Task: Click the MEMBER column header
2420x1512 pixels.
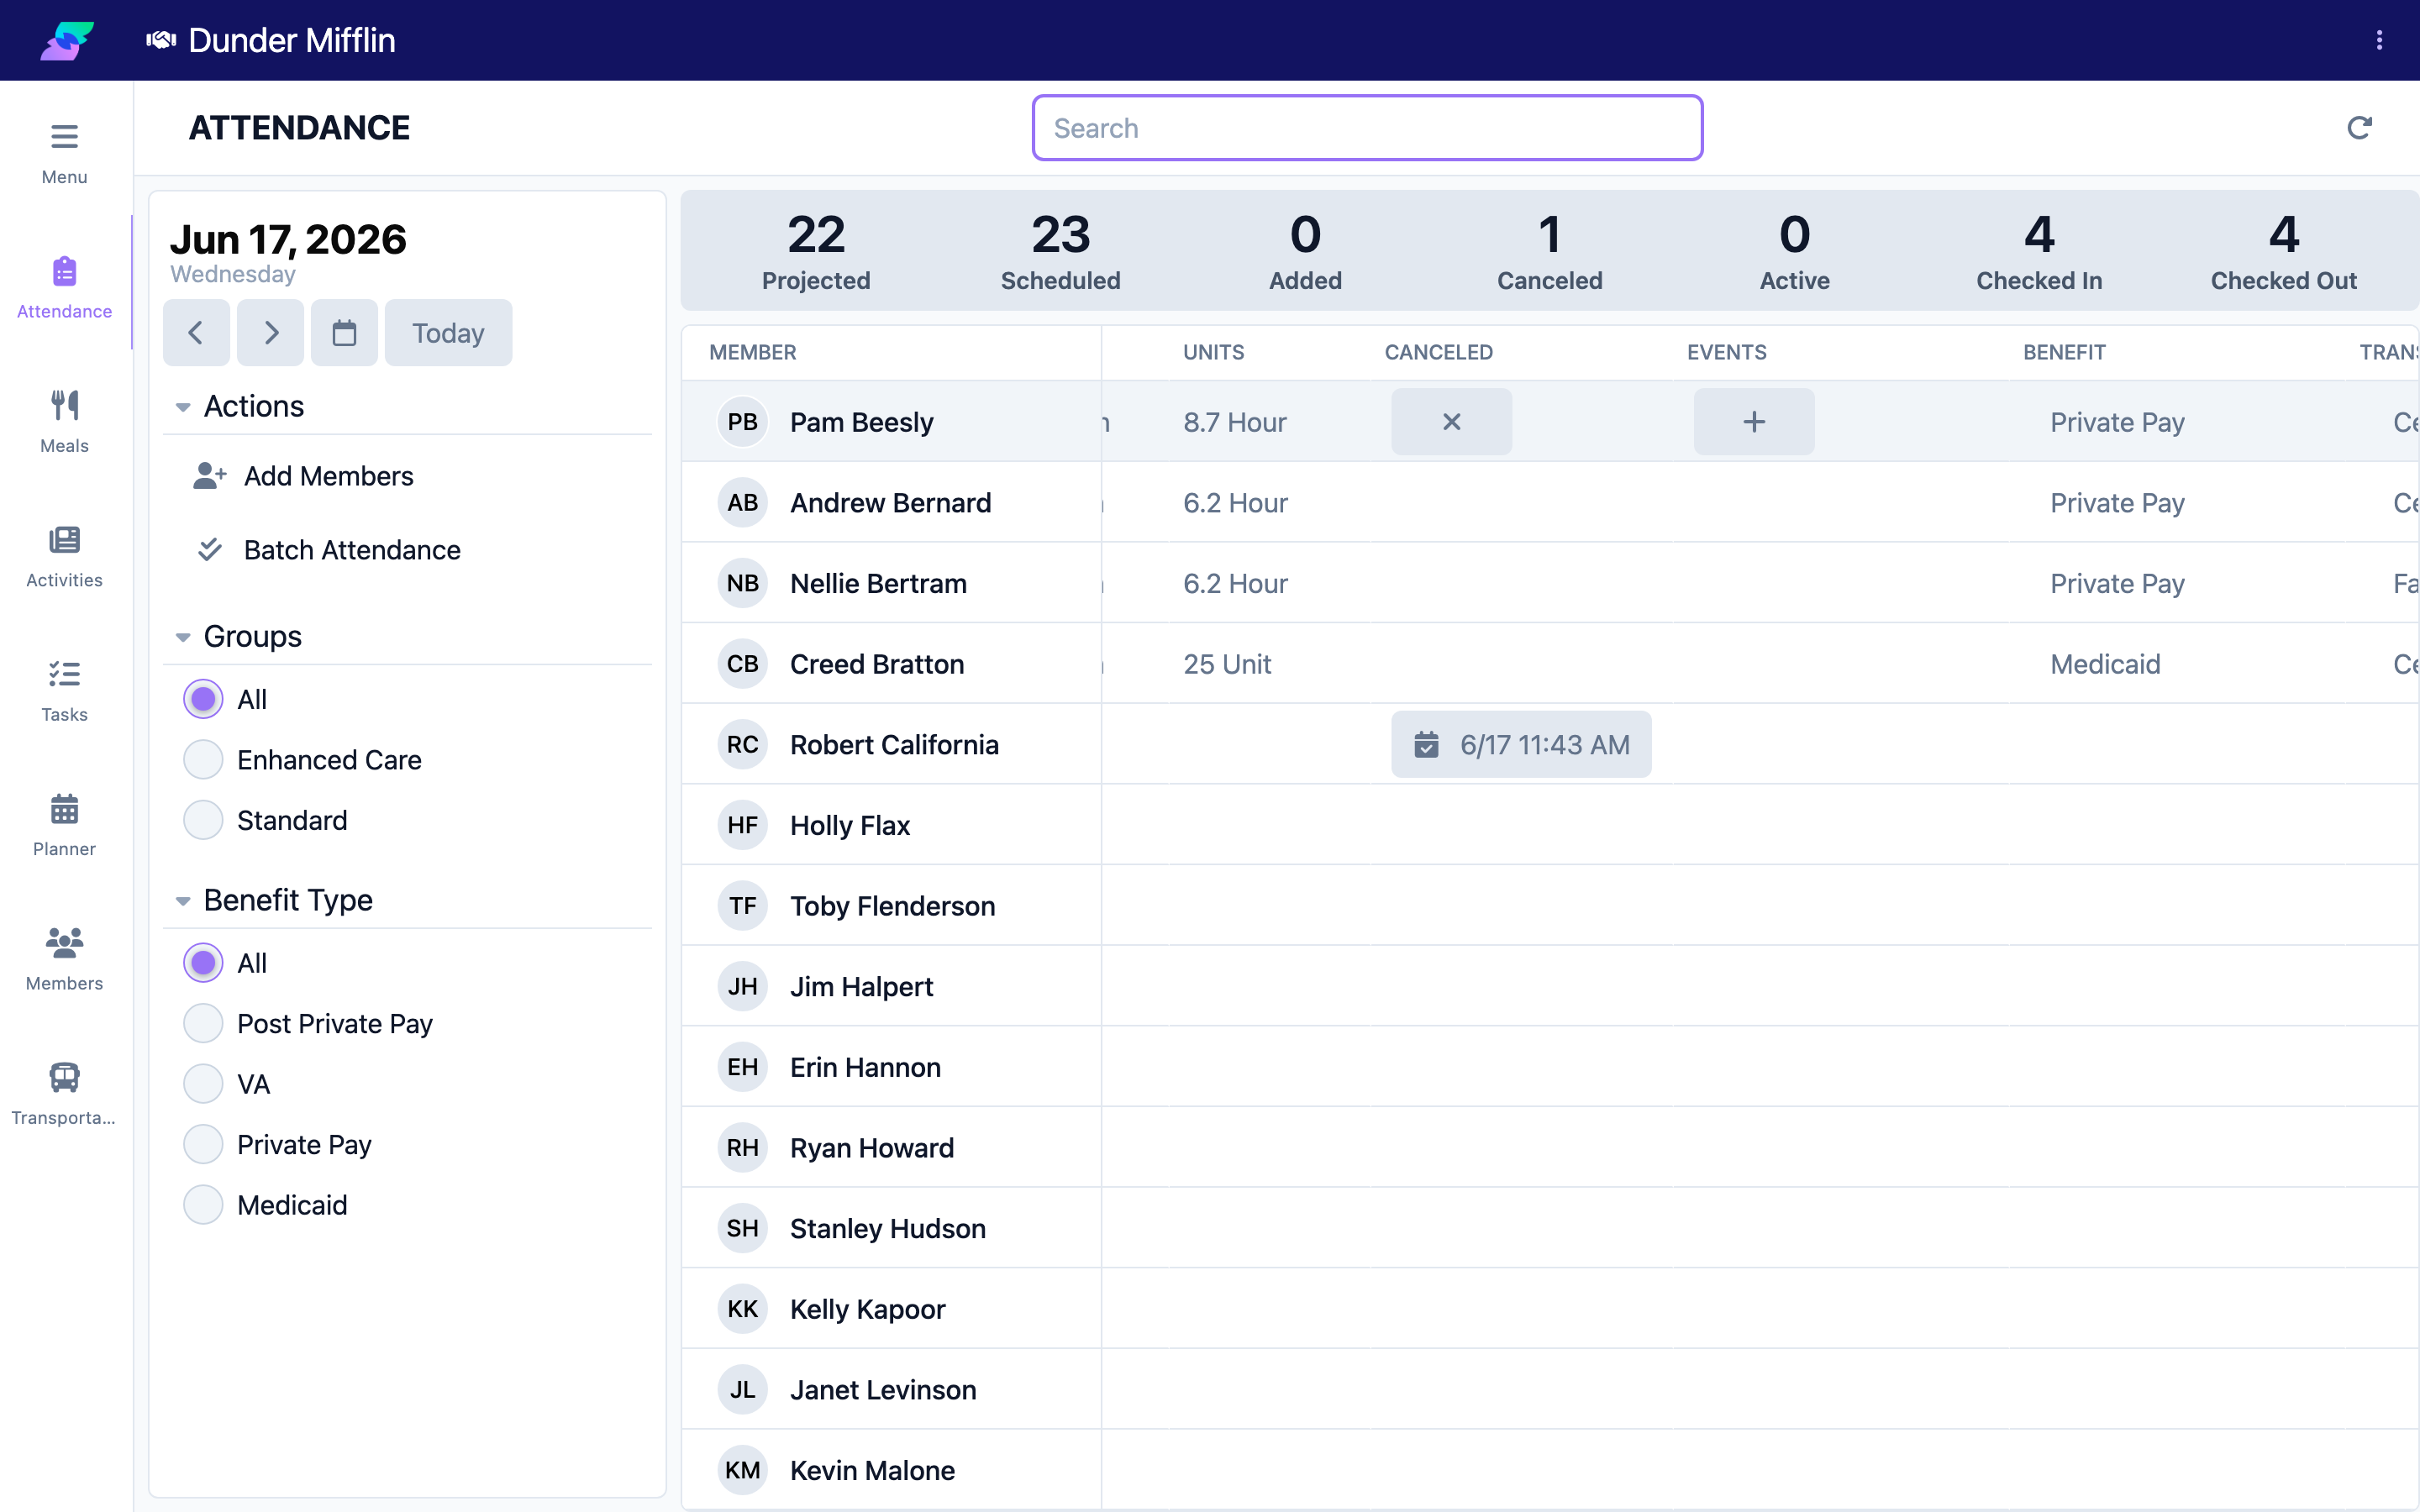Action: tap(752, 352)
